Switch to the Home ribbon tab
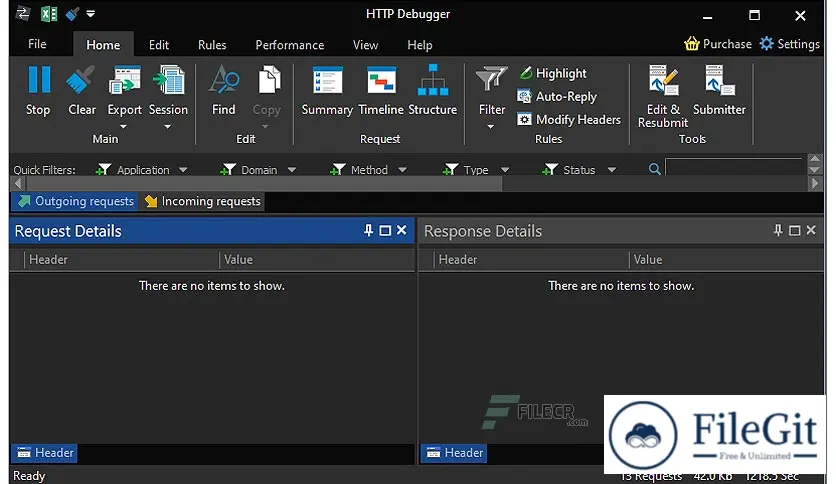 pyautogui.click(x=103, y=45)
